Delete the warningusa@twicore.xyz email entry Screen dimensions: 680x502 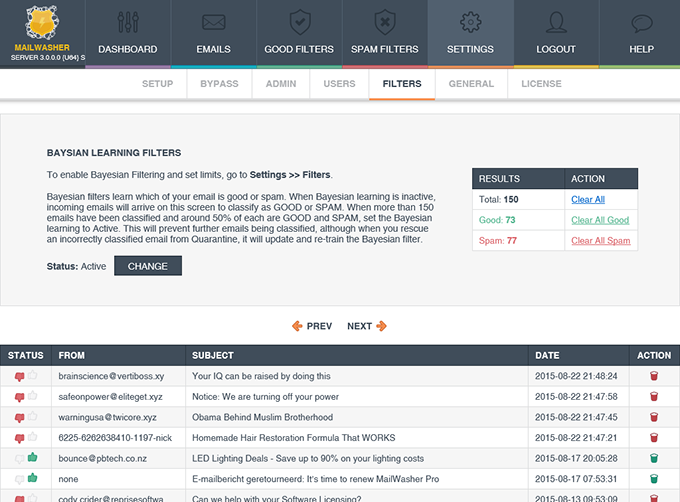(x=654, y=417)
